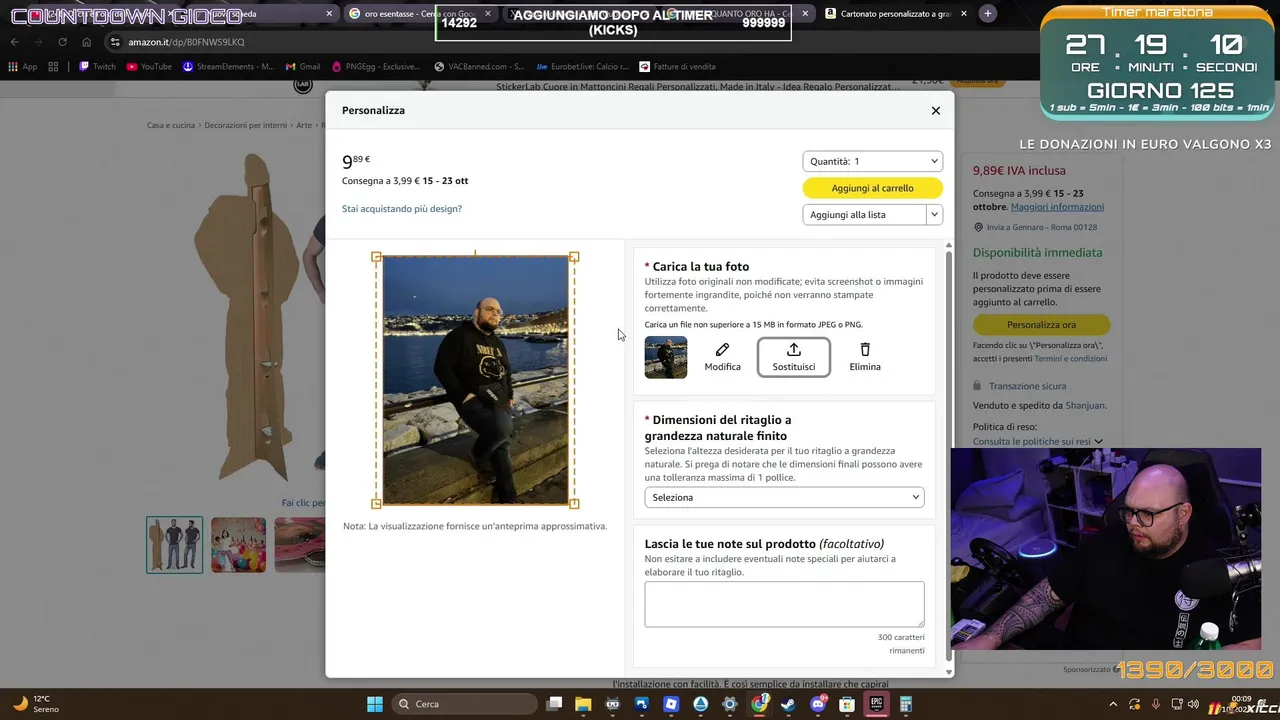Open Termini e condizioni link

(x=1070, y=358)
